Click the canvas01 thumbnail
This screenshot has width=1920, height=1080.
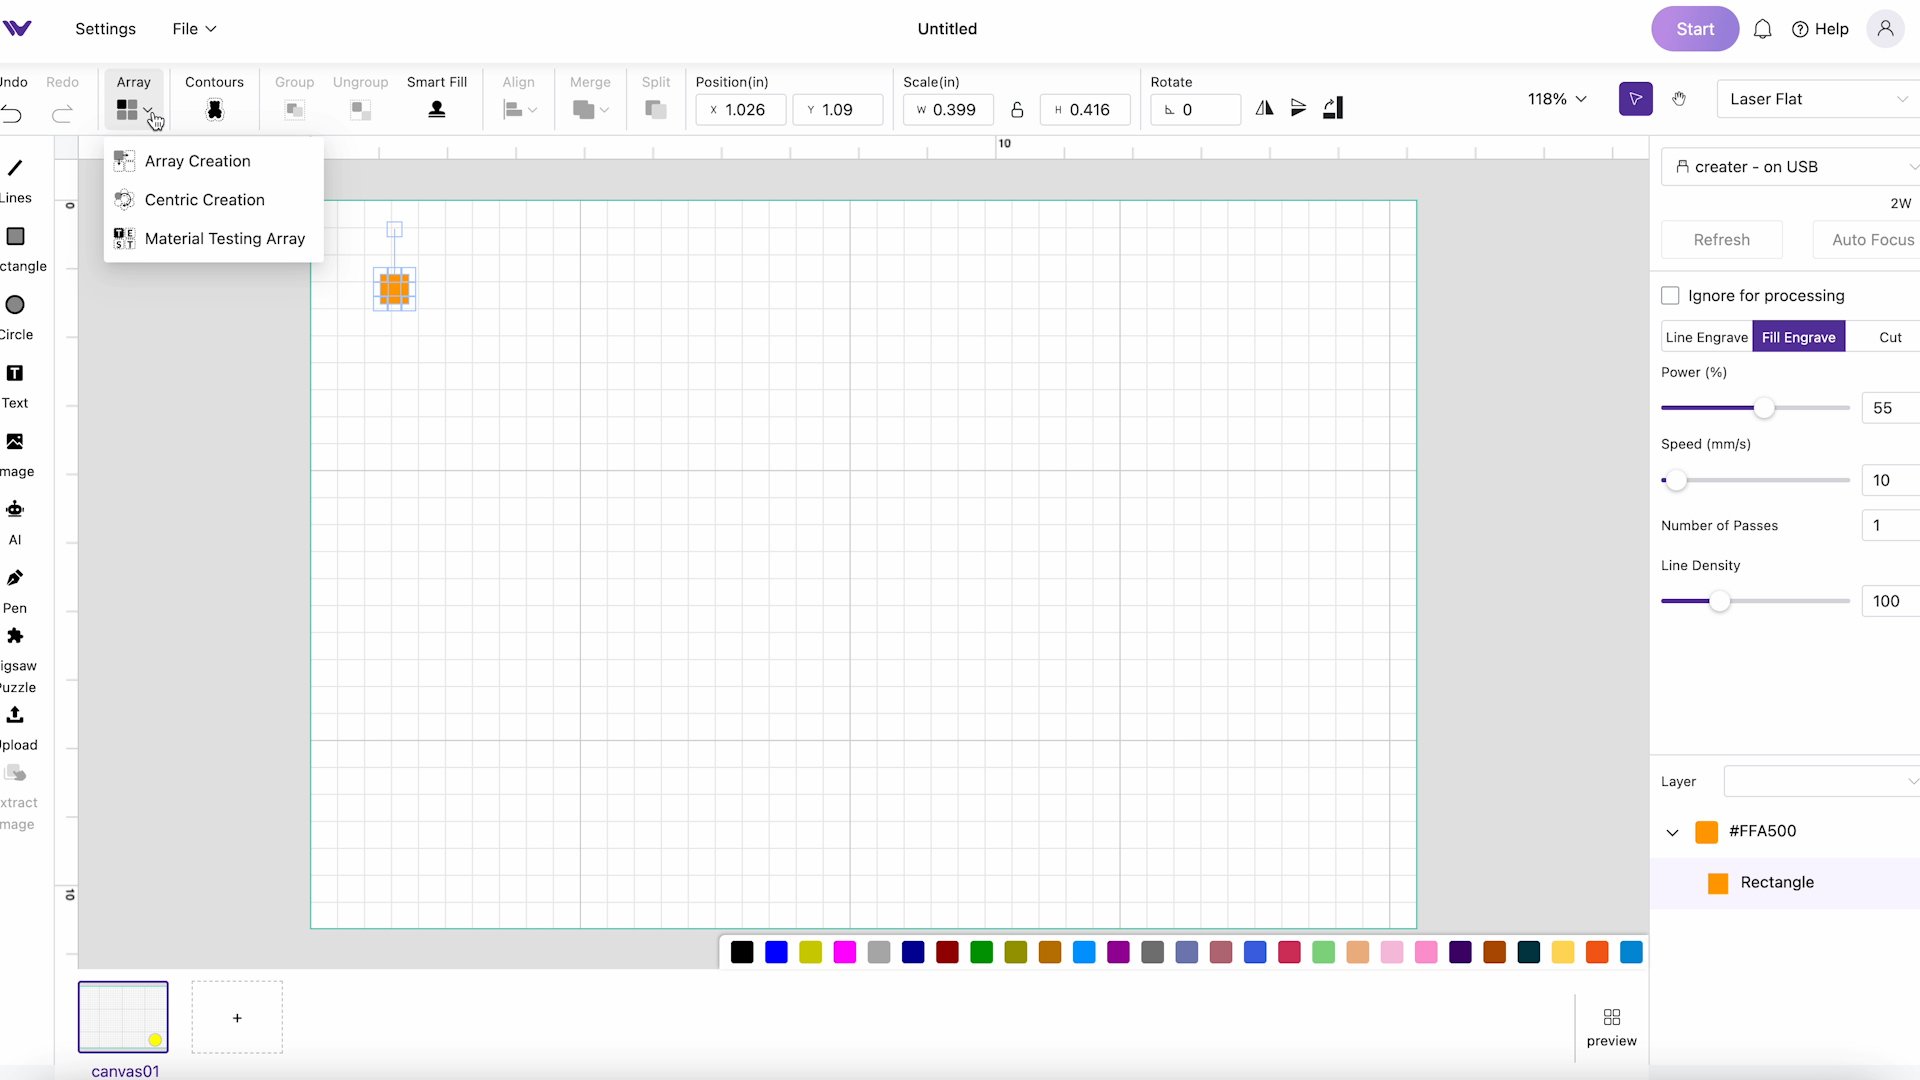123,1017
